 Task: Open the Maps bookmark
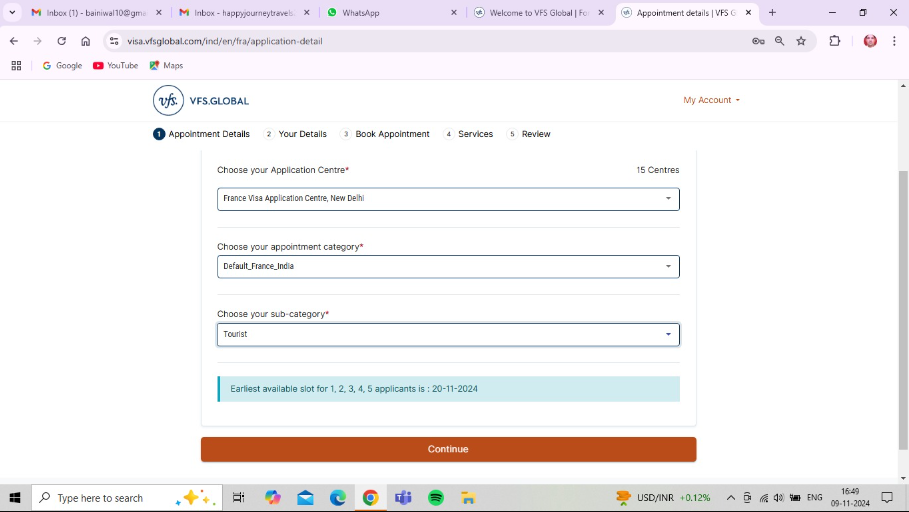point(166,66)
